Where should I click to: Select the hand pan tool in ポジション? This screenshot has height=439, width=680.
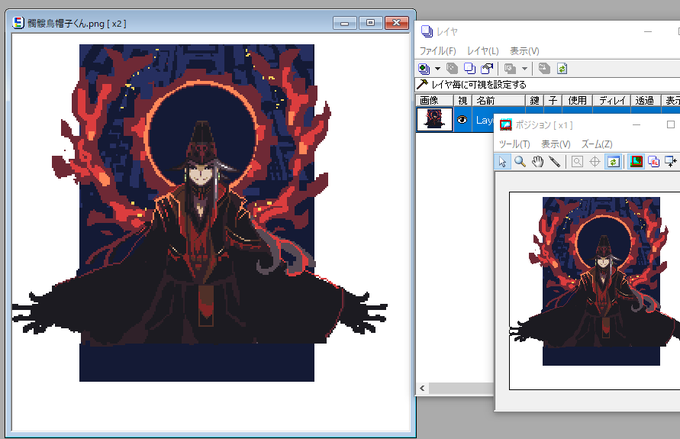click(537, 162)
